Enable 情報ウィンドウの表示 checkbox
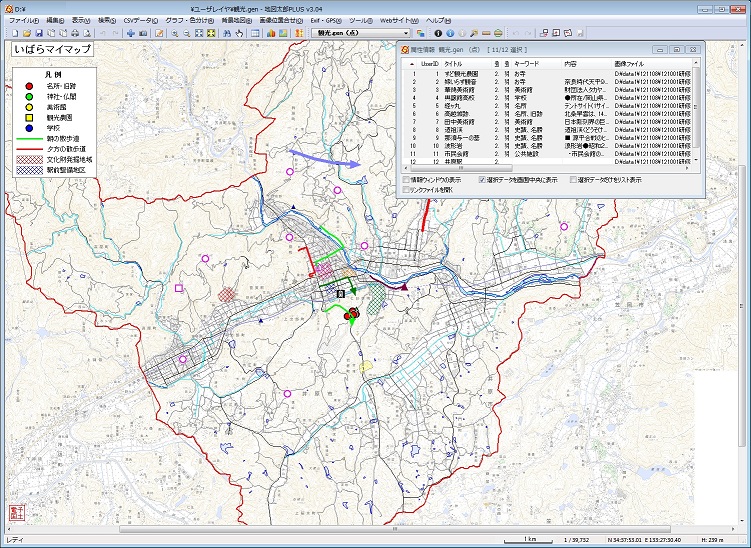Screen dimensions: 751x548 click(x=405, y=179)
